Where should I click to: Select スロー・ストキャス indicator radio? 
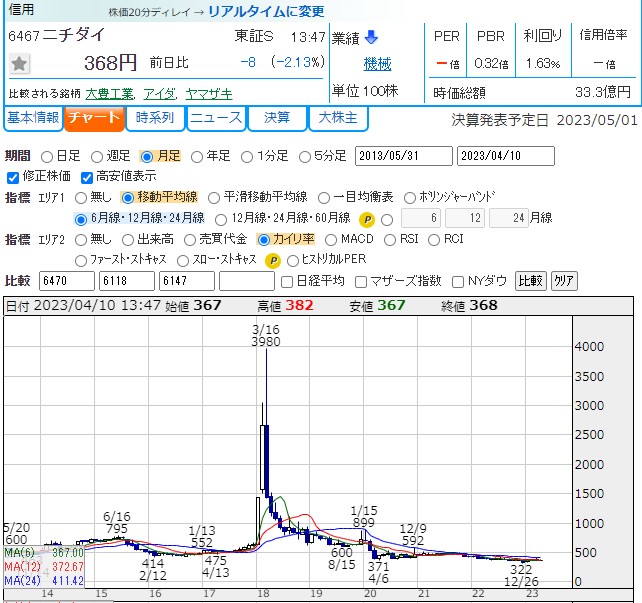coord(183,261)
